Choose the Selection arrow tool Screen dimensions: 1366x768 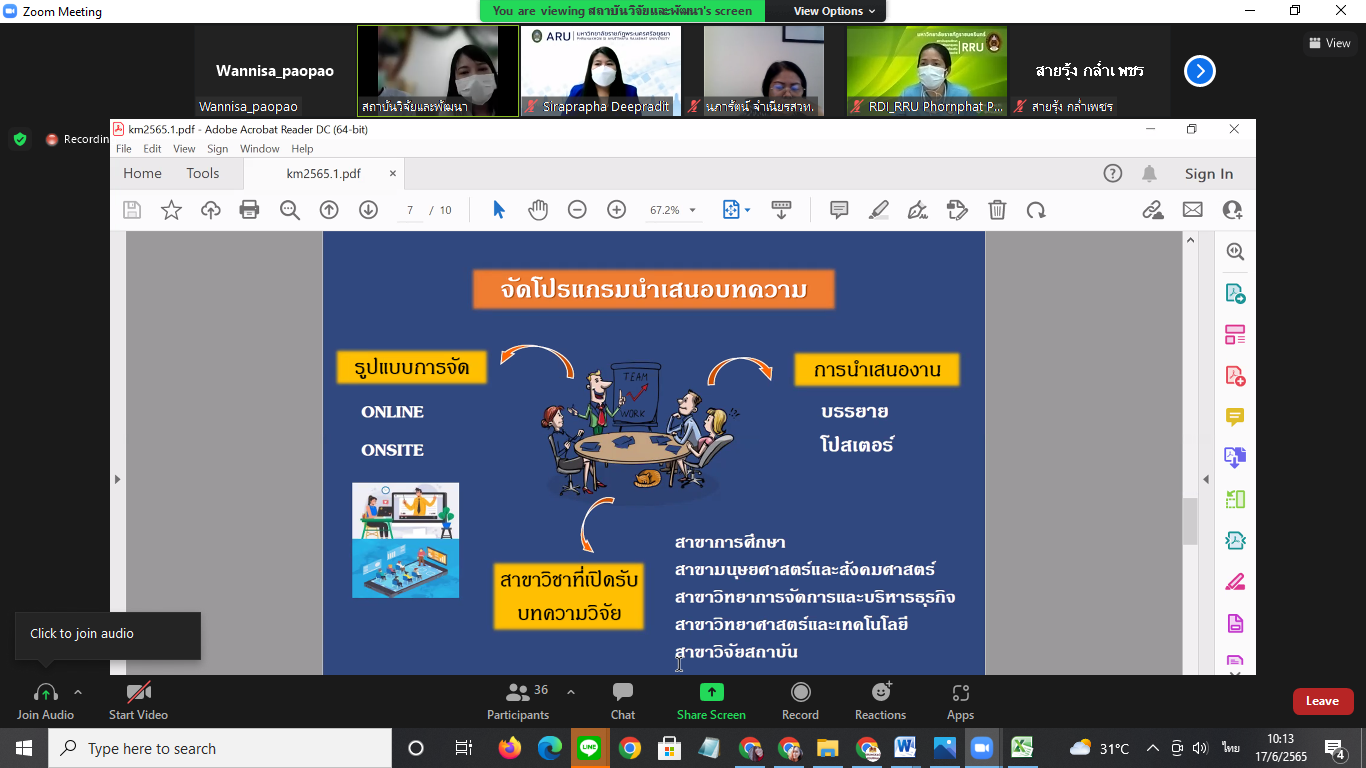[499, 210]
